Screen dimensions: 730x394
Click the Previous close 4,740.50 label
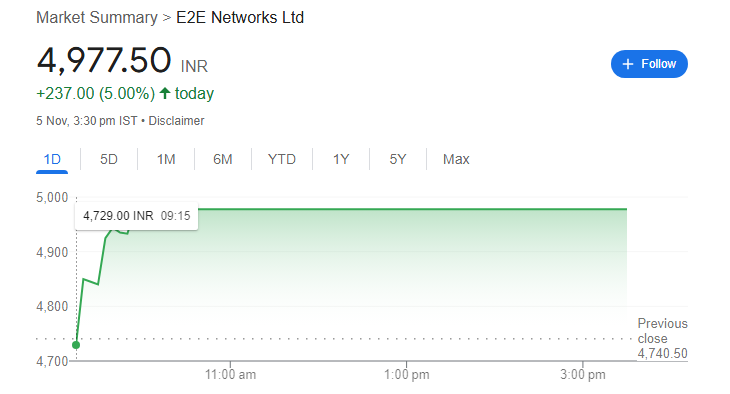[662, 339]
